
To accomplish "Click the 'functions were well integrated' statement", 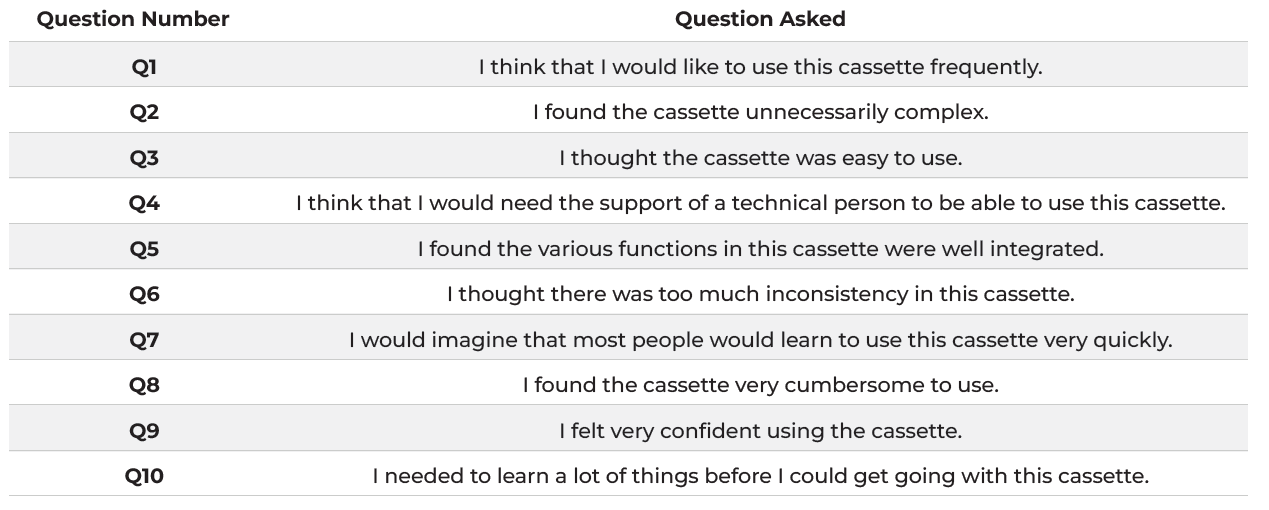I will point(760,249).
